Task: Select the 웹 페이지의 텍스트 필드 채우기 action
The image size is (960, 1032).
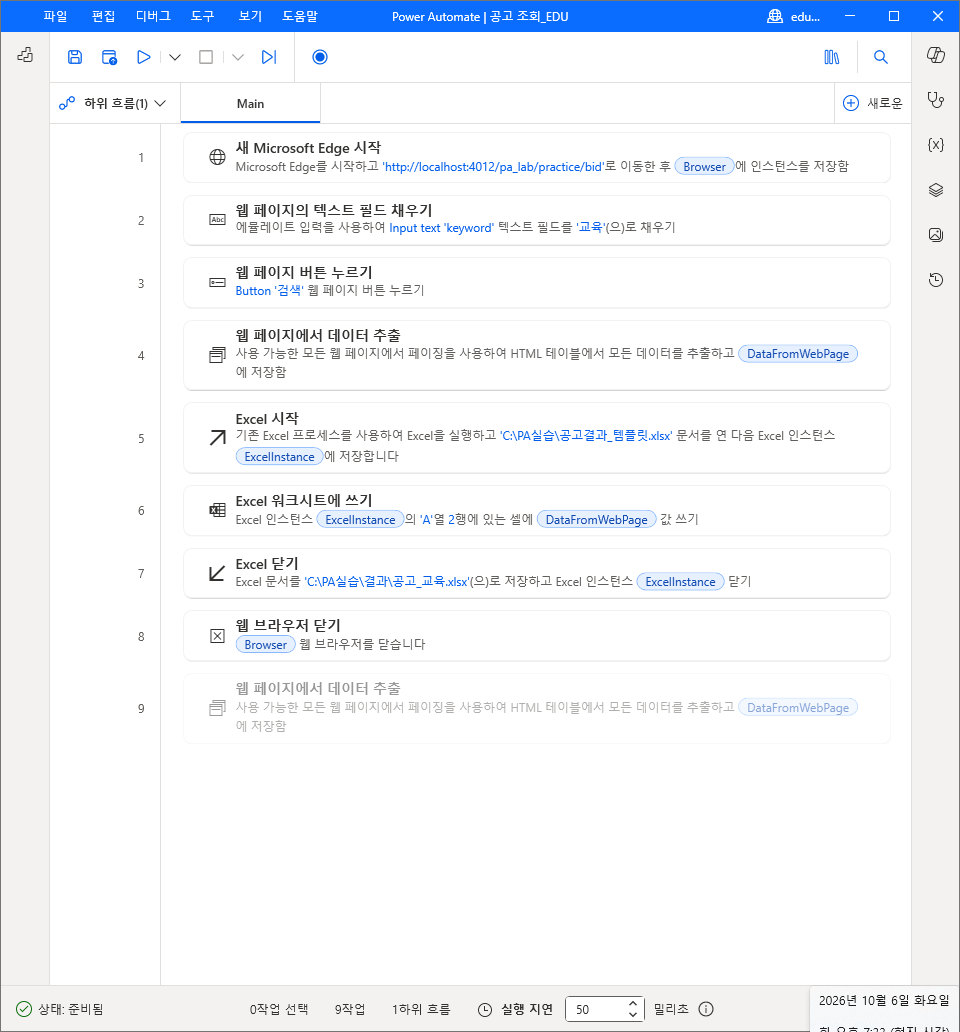Action: click(x=537, y=220)
